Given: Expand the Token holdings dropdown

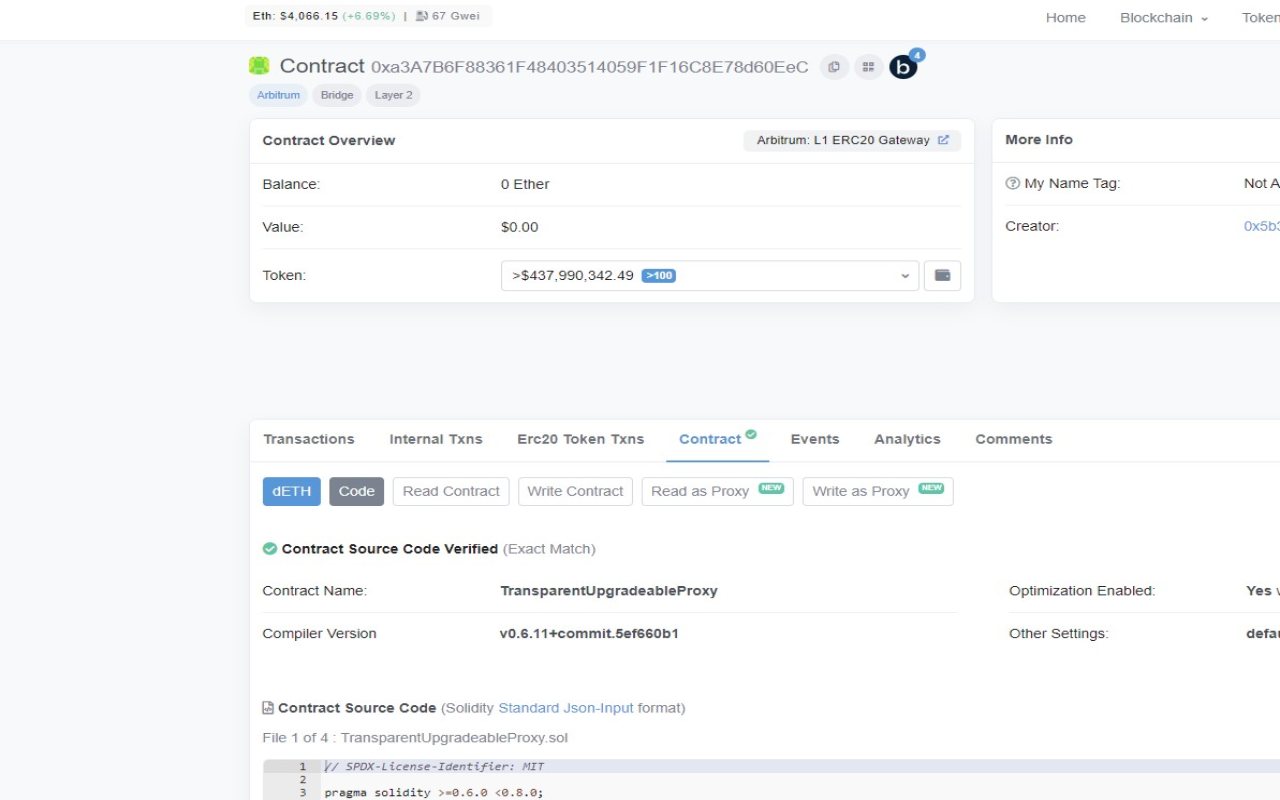Looking at the screenshot, I should (710, 276).
